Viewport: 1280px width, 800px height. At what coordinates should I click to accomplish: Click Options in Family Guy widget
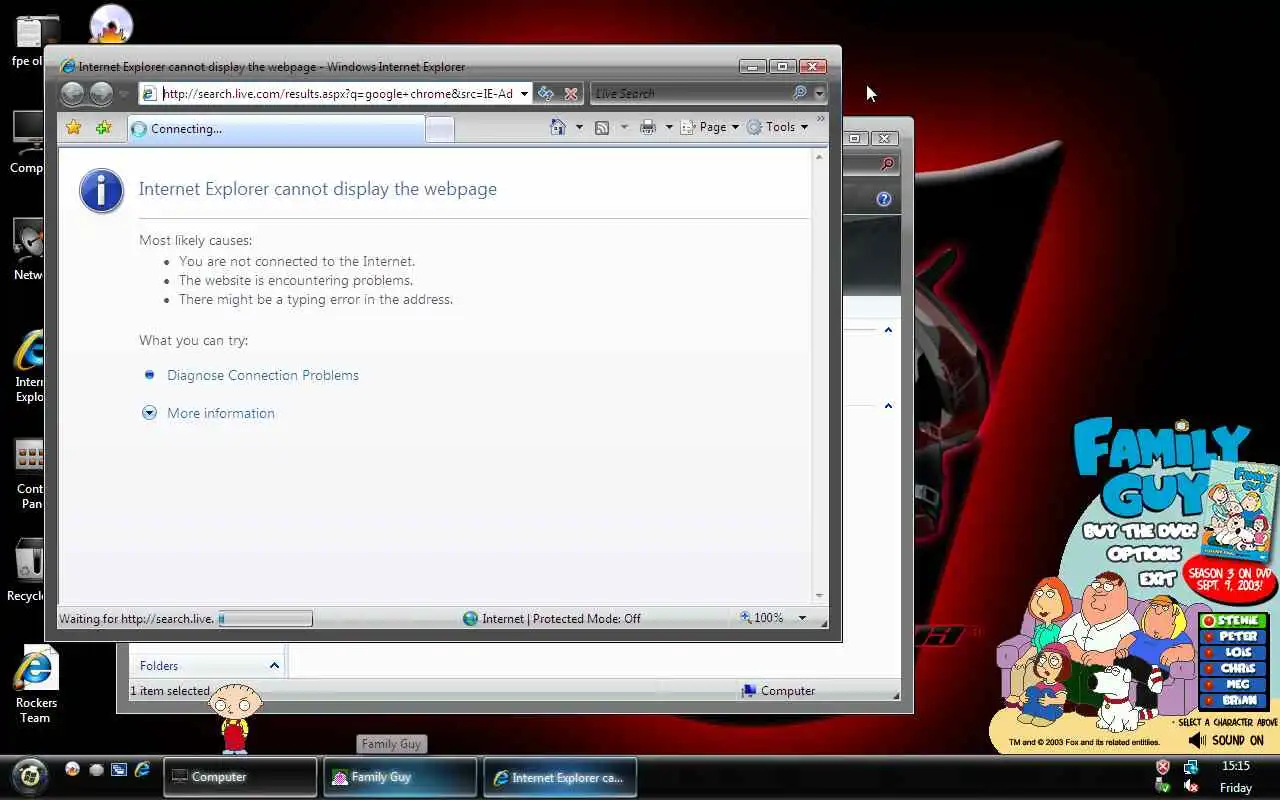pyautogui.click(x=1145, y=553)
